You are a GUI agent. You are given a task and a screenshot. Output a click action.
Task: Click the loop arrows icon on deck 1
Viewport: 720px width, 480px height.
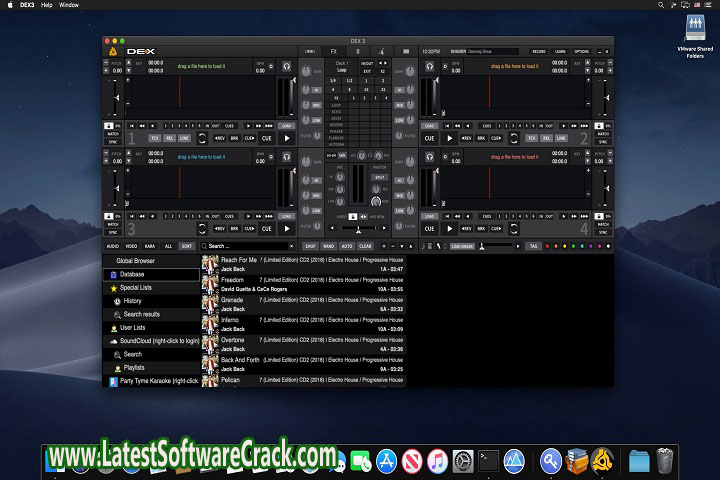[x=202, y=138]
